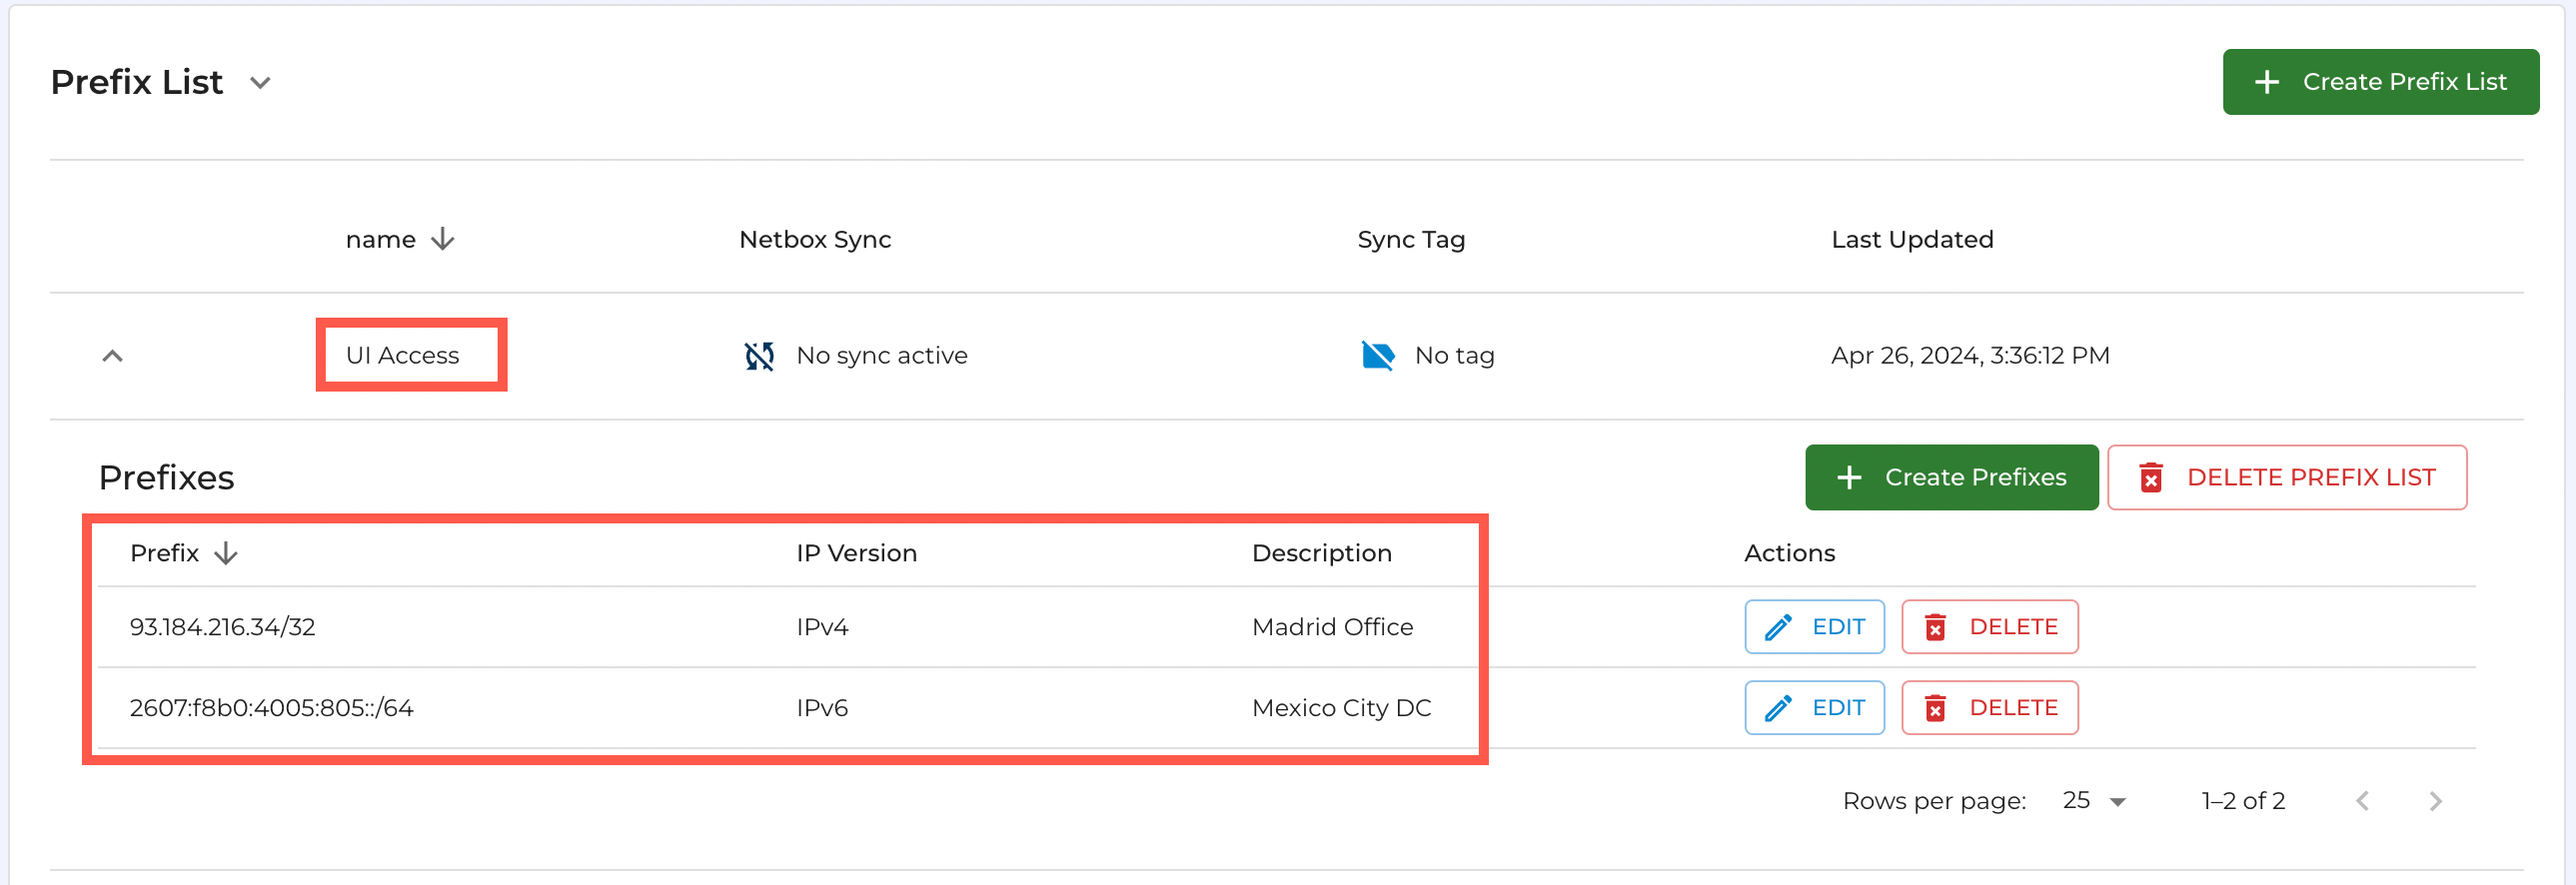Click the 1–2 of 2 pagination text
The image size is (2576, 885).
point(2243,802)
